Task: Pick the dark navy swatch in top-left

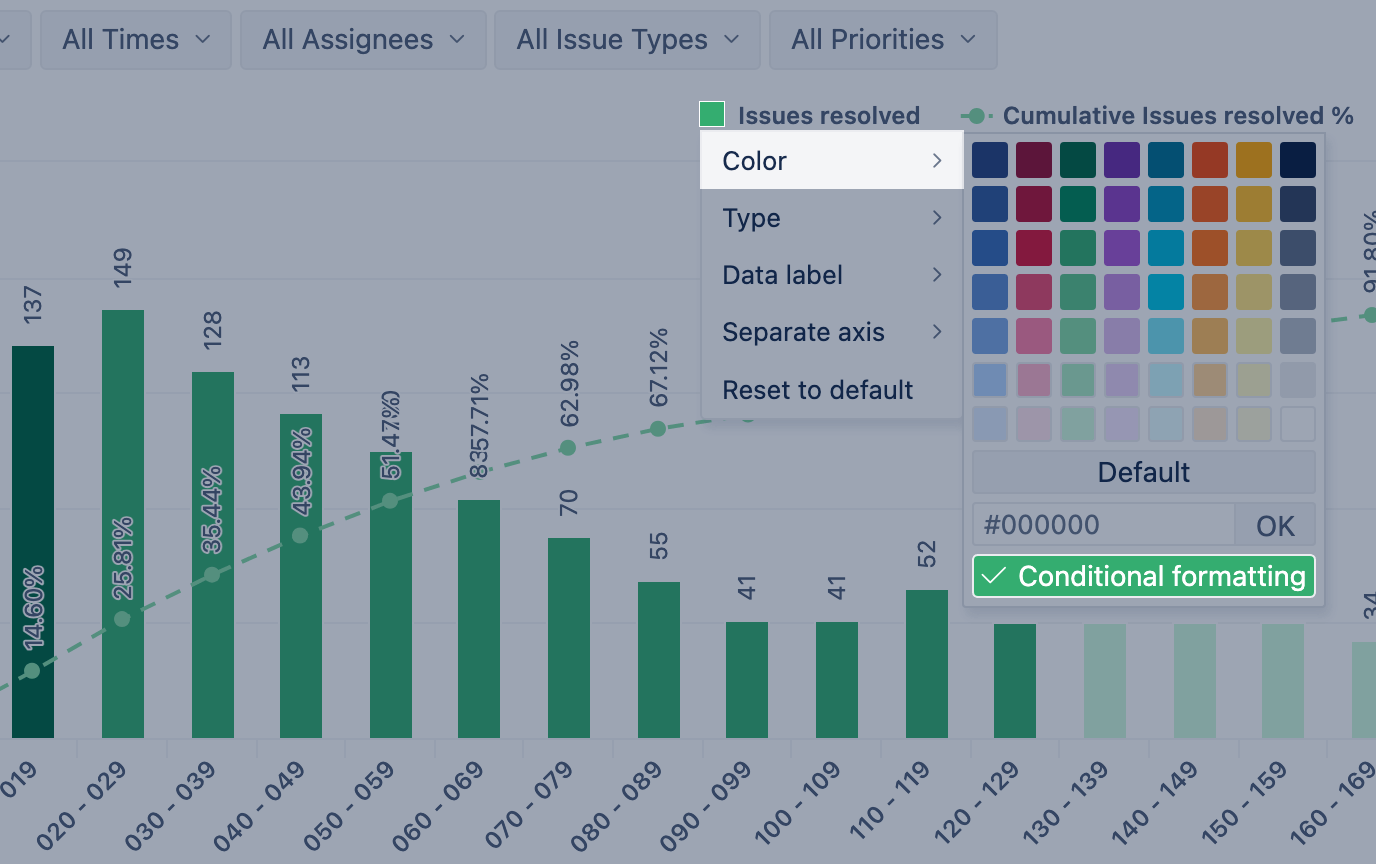Action: [x=990, y=160]
